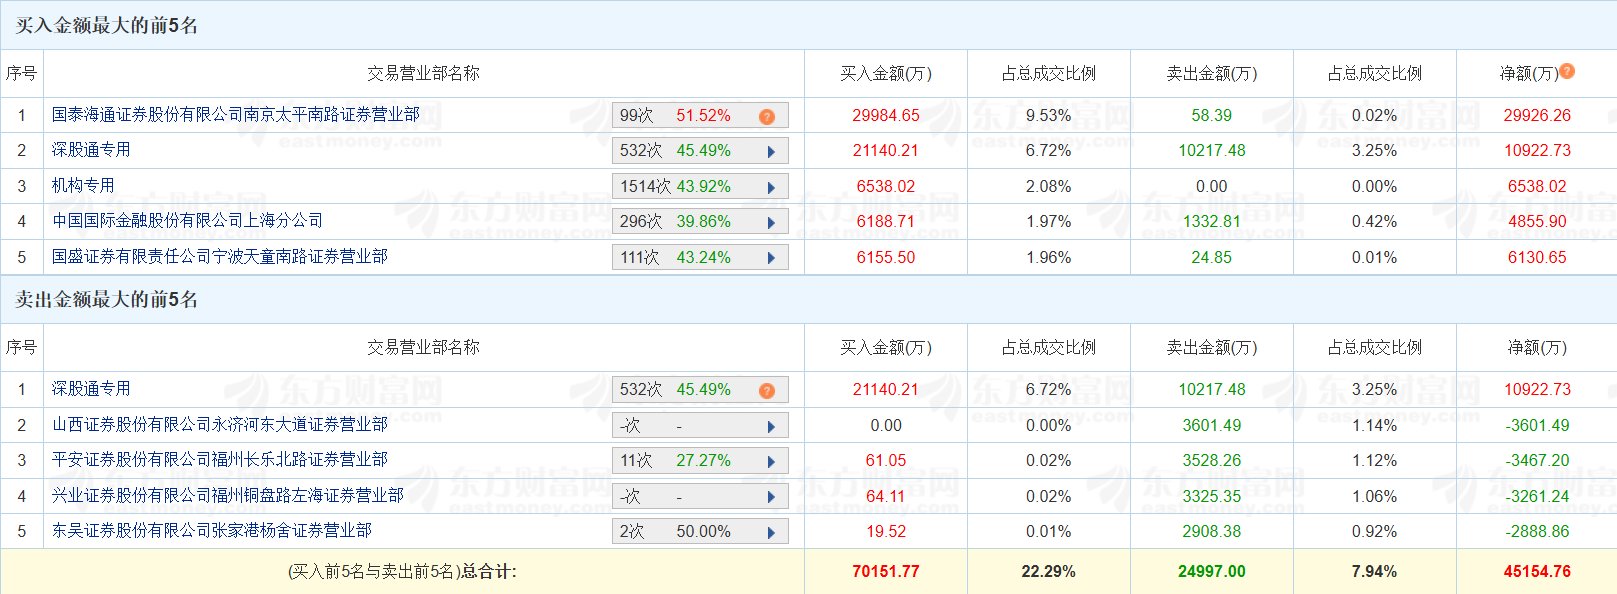Click the orange question icon in 国泰海通证券 row
Image resolution: width=1617 pixels, height=594 pixels.
pos(767,116)
